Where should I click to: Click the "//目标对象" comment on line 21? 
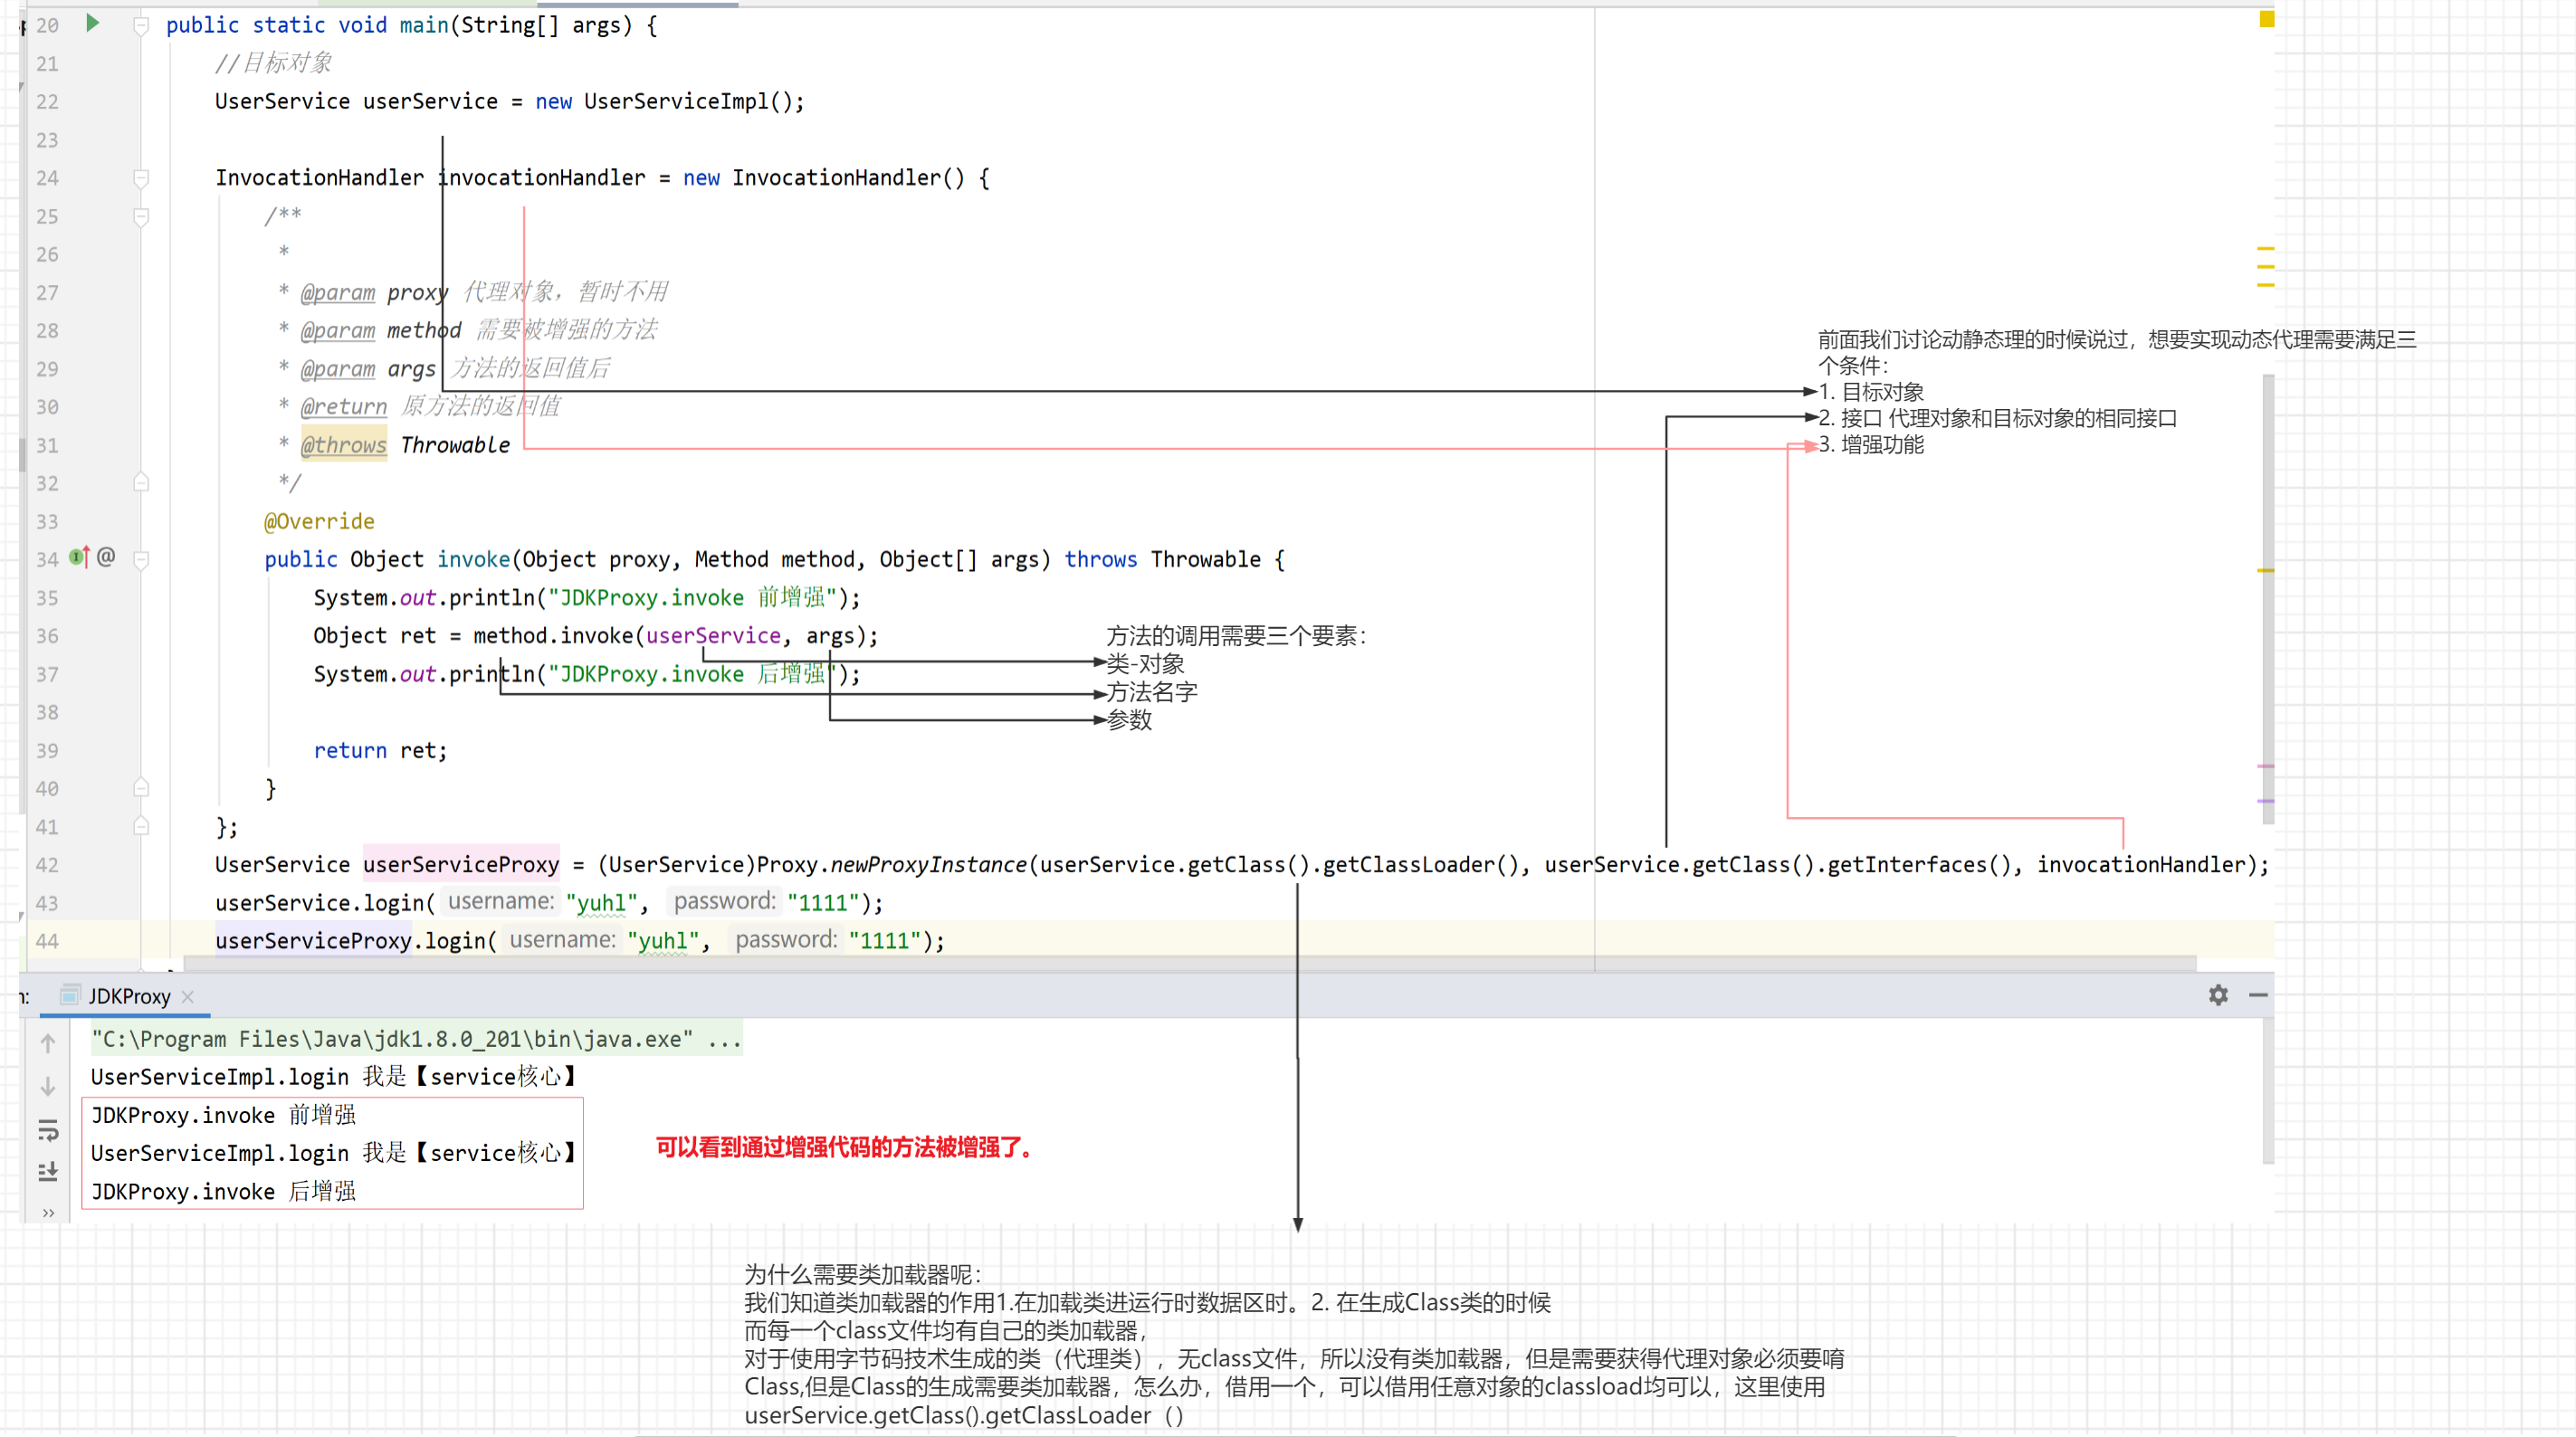coord(273,63)
